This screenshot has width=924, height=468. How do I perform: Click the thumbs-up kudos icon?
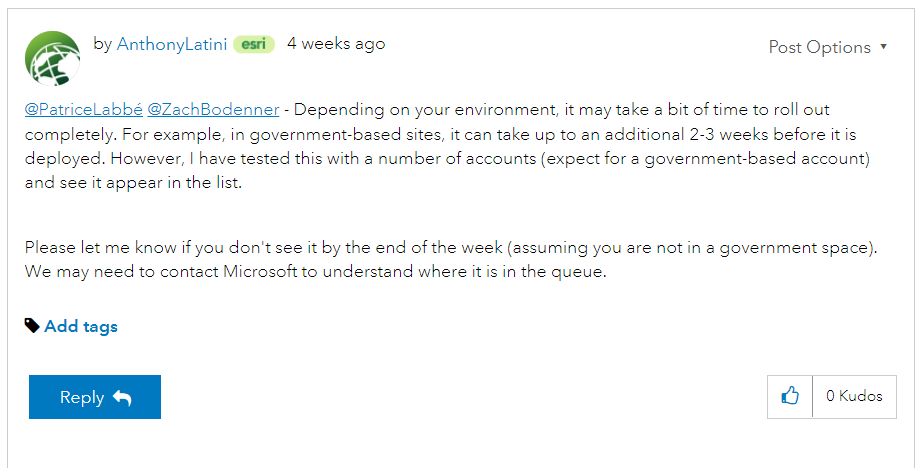coord(790,396)
